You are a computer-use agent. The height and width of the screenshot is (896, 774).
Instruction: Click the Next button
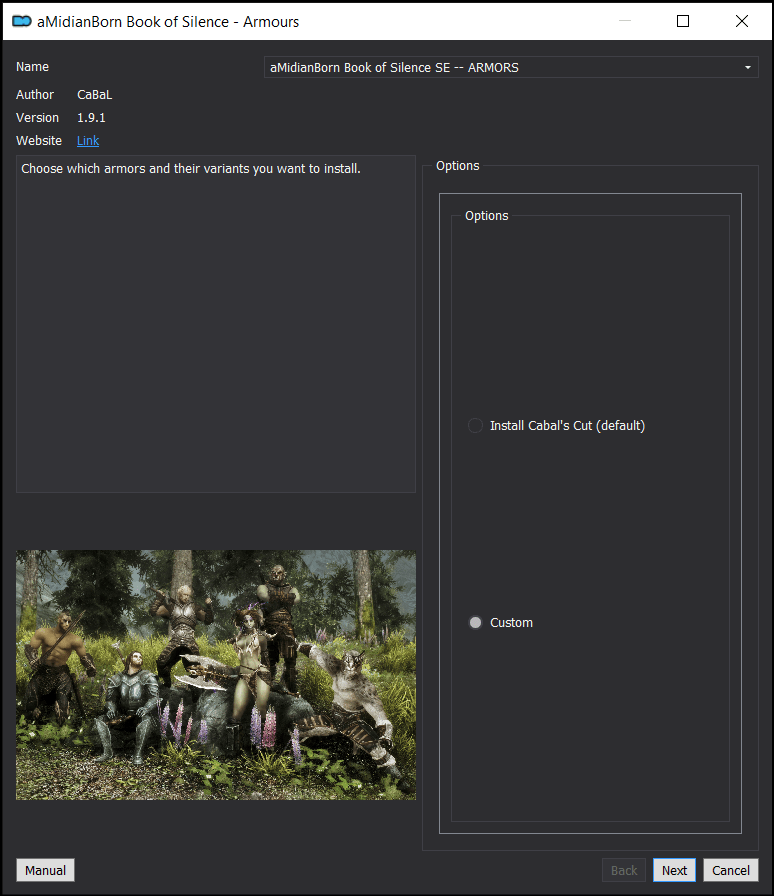pos(674,870)
